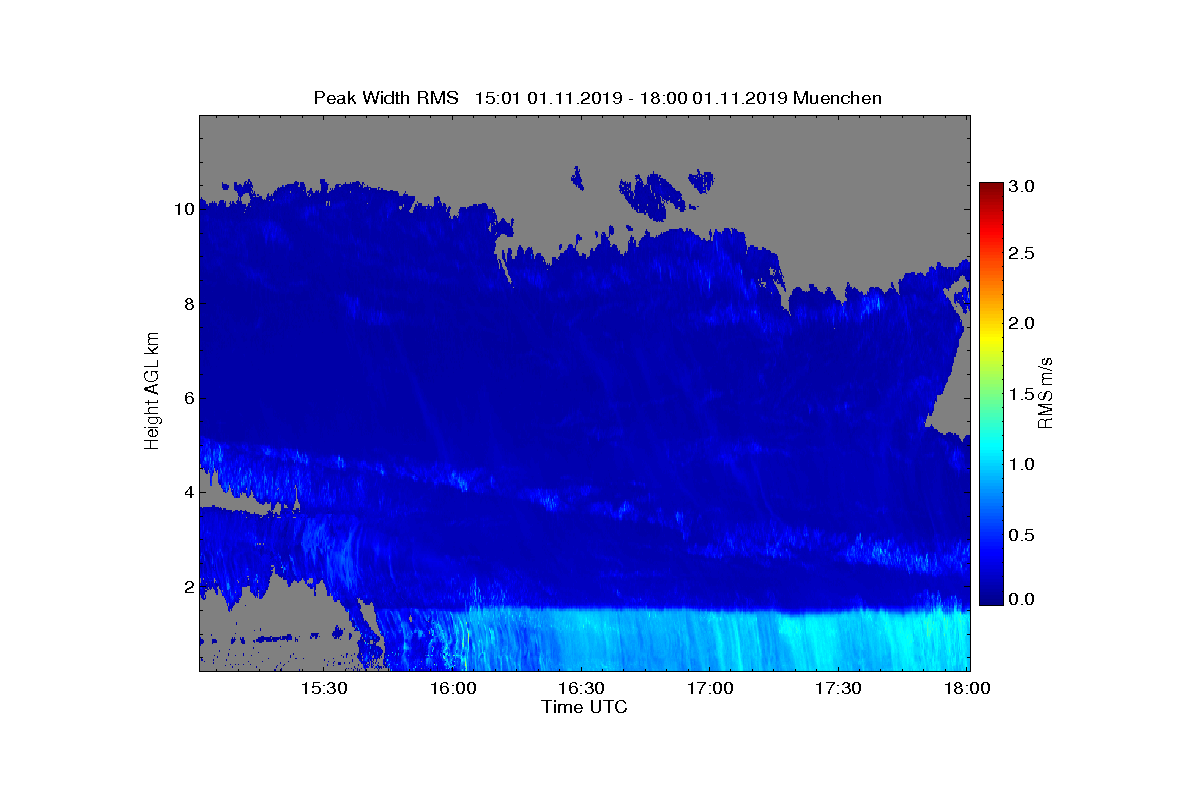Click the '17:00' time axis label
This screenshot has width=1200, height=800.
point(710,689)
